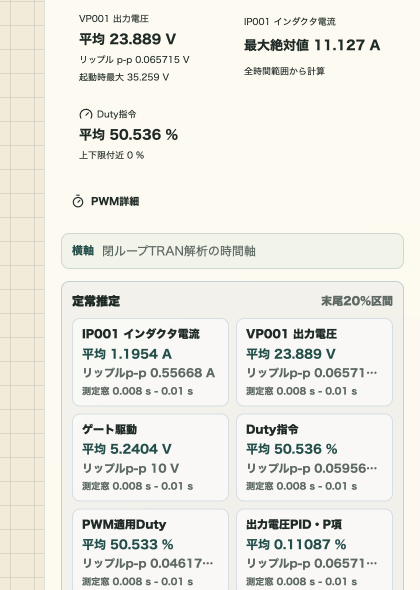Click the gauge icon beside Duty指令

coord(86,114)
